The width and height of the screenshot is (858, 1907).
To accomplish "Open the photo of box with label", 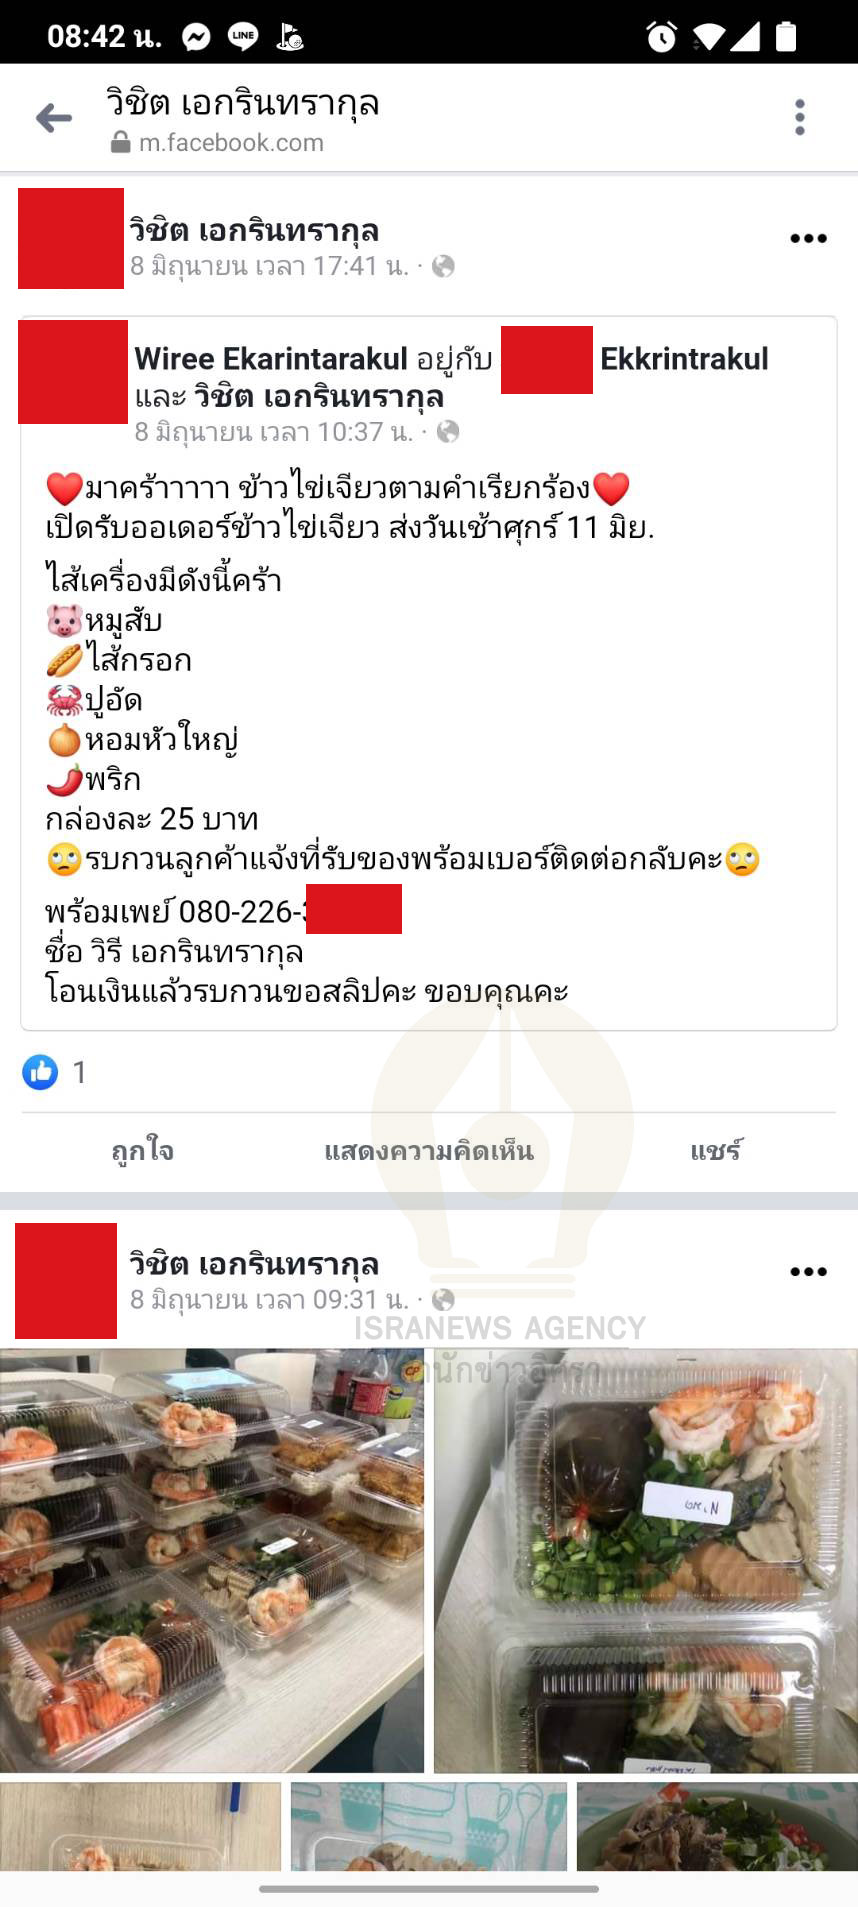I will pos(646,1560).
